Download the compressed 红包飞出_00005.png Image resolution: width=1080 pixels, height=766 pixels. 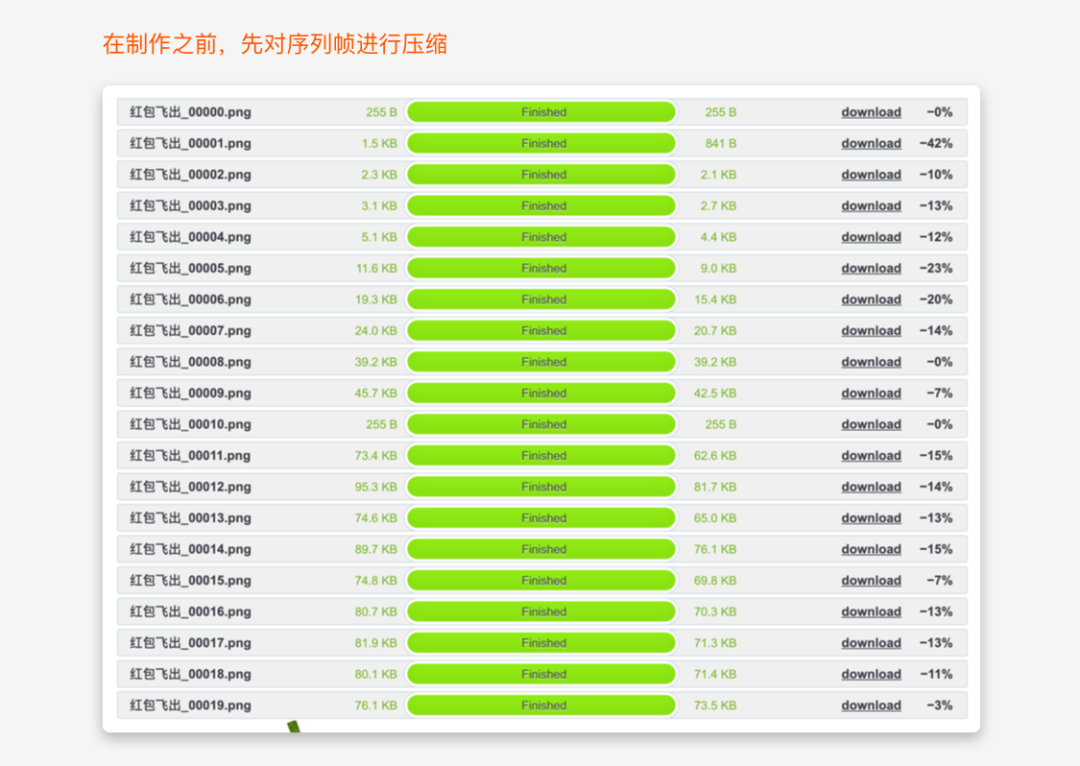coord(871,268)
